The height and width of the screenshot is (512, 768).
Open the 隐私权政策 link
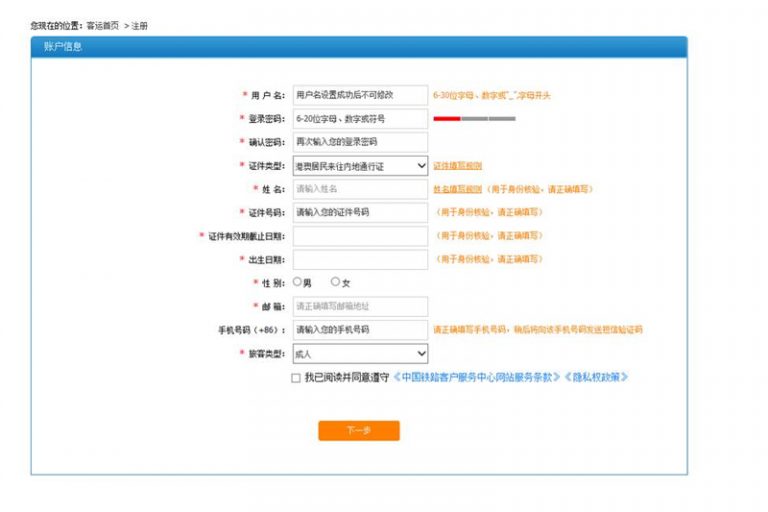[597, 378]
